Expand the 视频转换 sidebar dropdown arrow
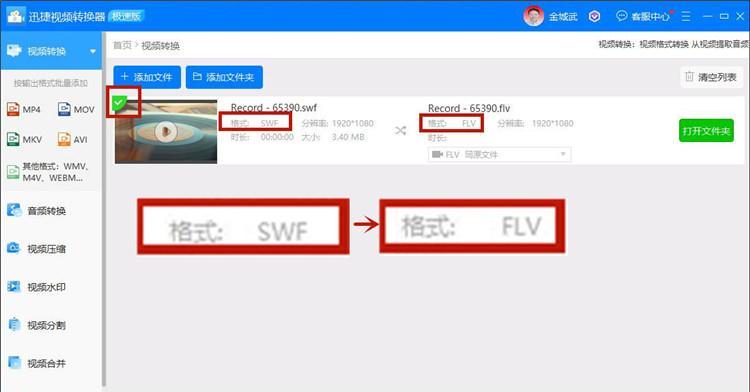 [x=93, y=51]
